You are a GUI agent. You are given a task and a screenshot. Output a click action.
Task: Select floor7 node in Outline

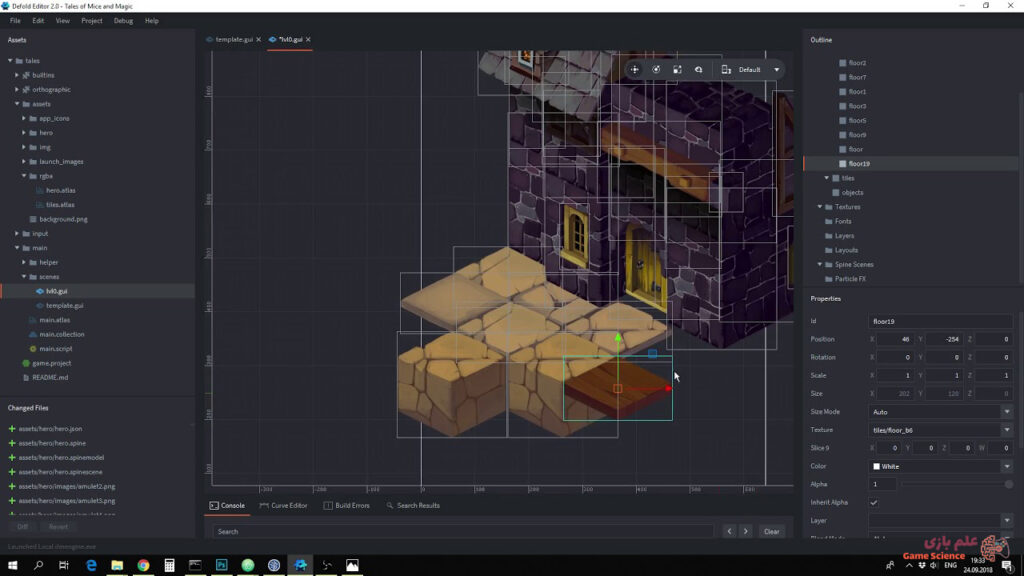[857, 77]
